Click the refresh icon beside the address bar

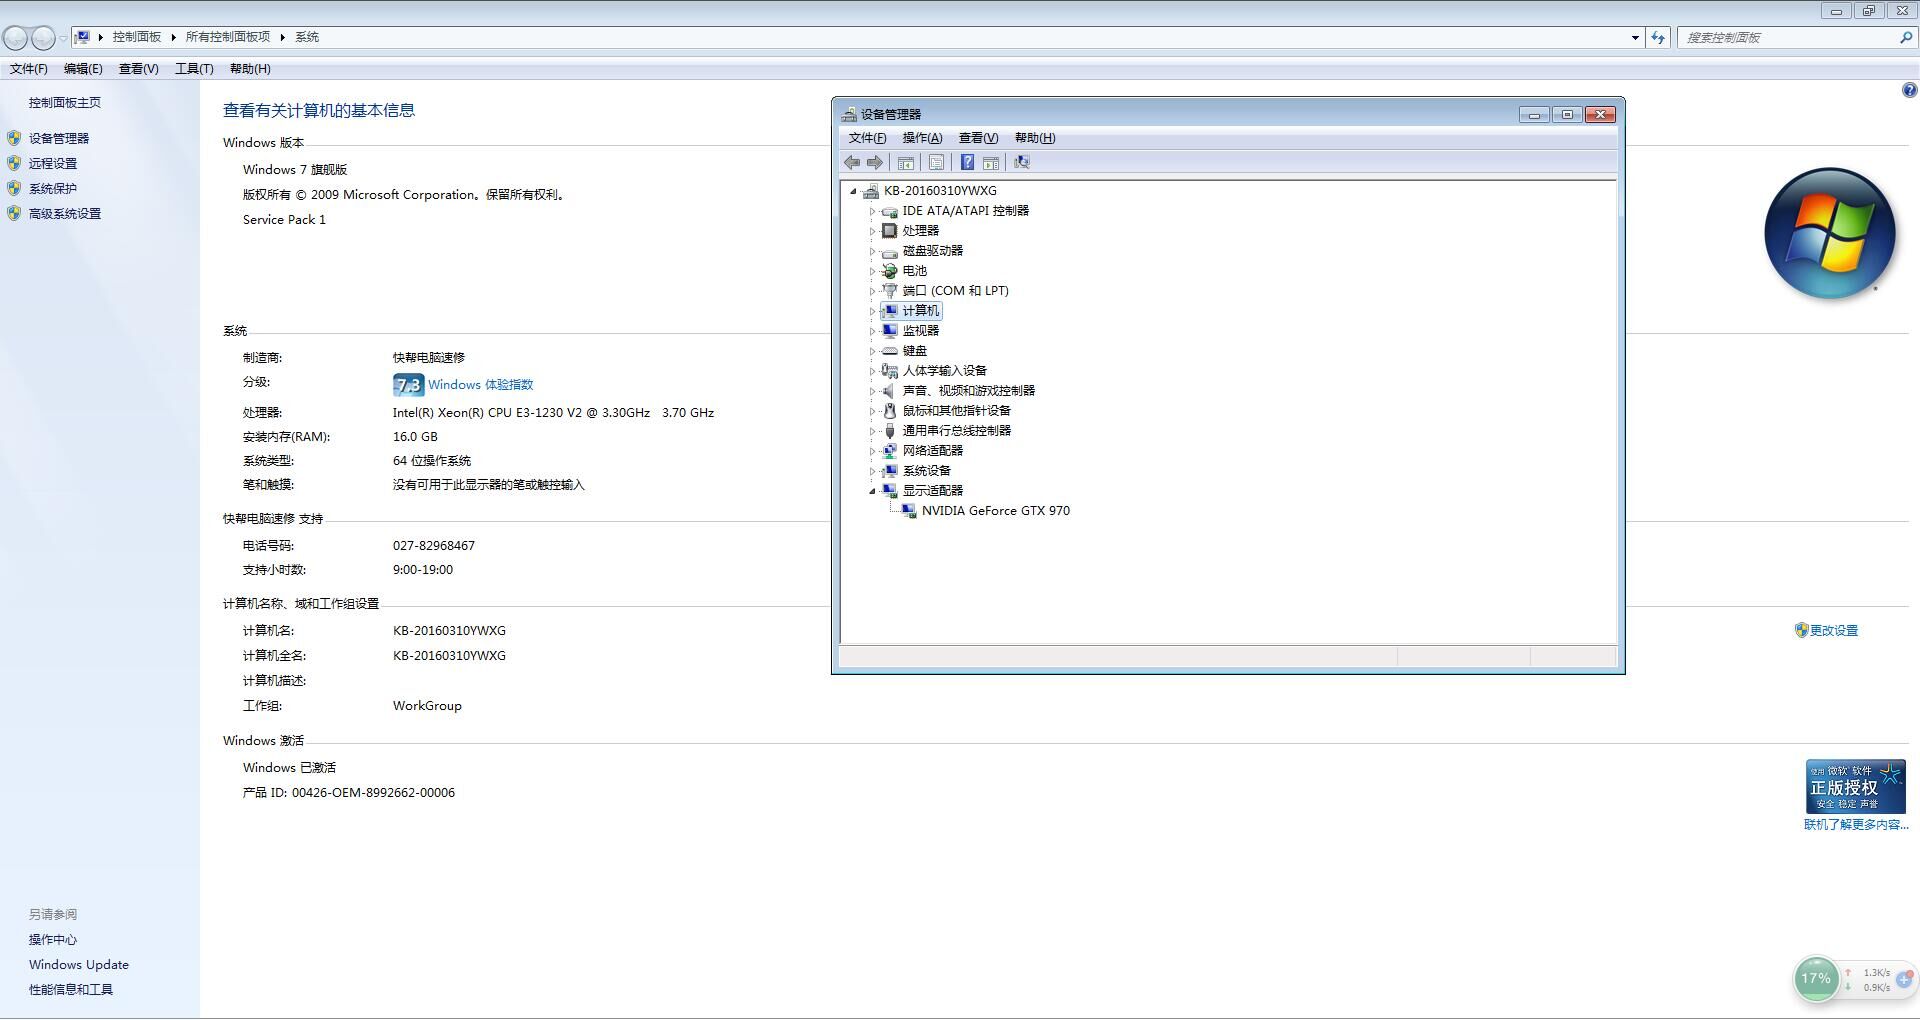tap(1658, 38)
